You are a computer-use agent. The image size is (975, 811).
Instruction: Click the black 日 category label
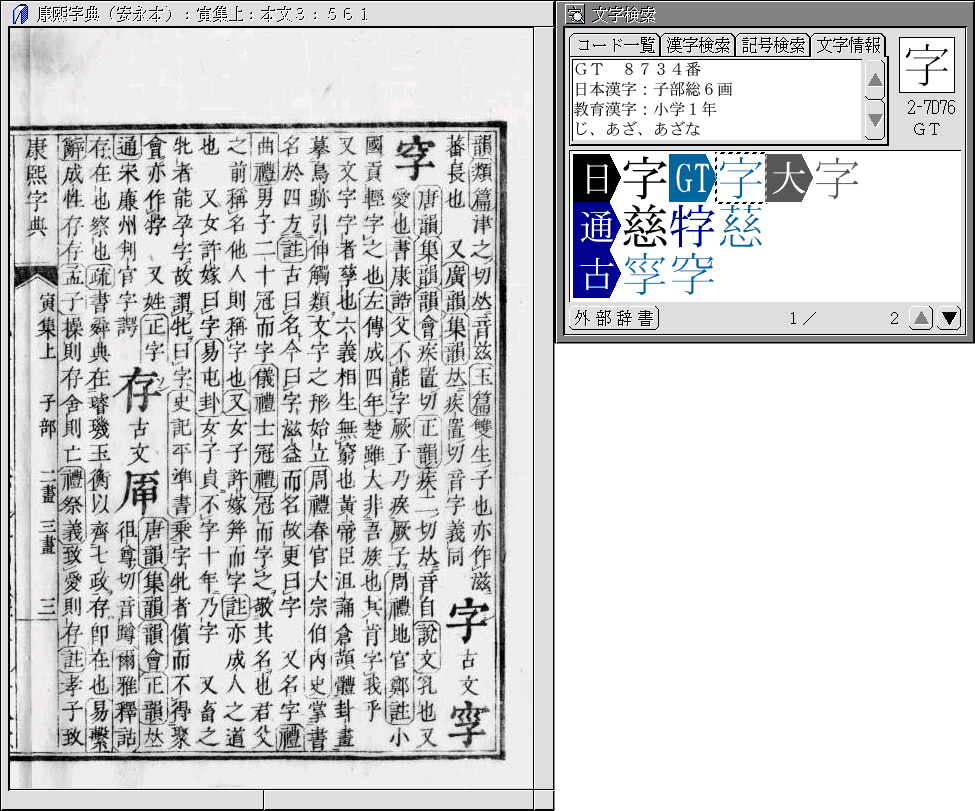coord(595,179)
